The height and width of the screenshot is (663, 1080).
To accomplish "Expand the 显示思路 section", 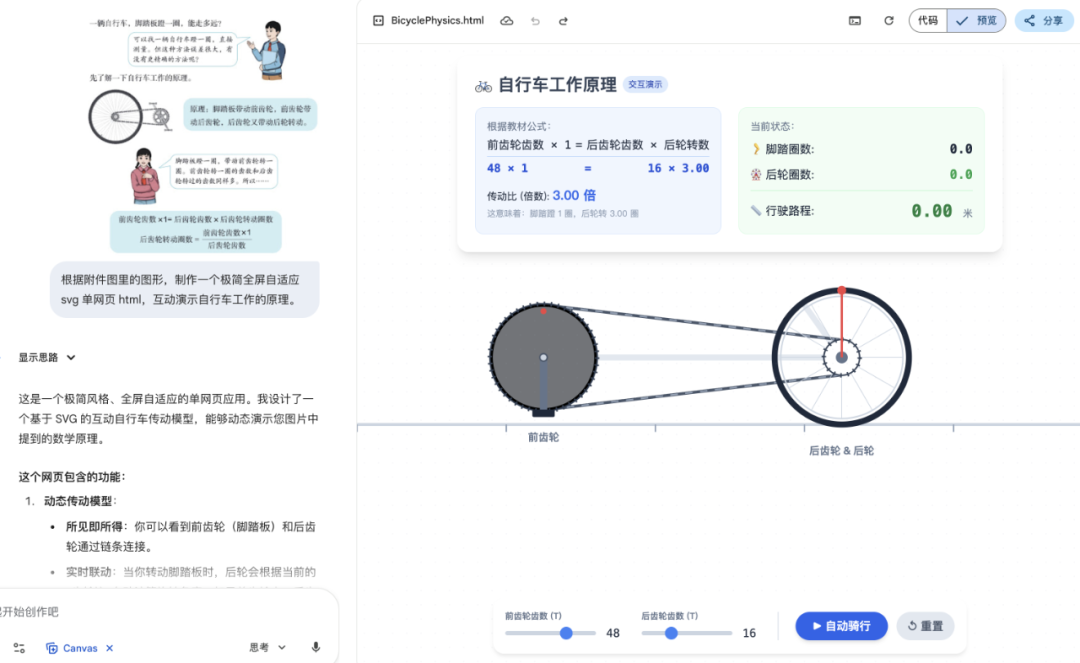I will point(38,357).
